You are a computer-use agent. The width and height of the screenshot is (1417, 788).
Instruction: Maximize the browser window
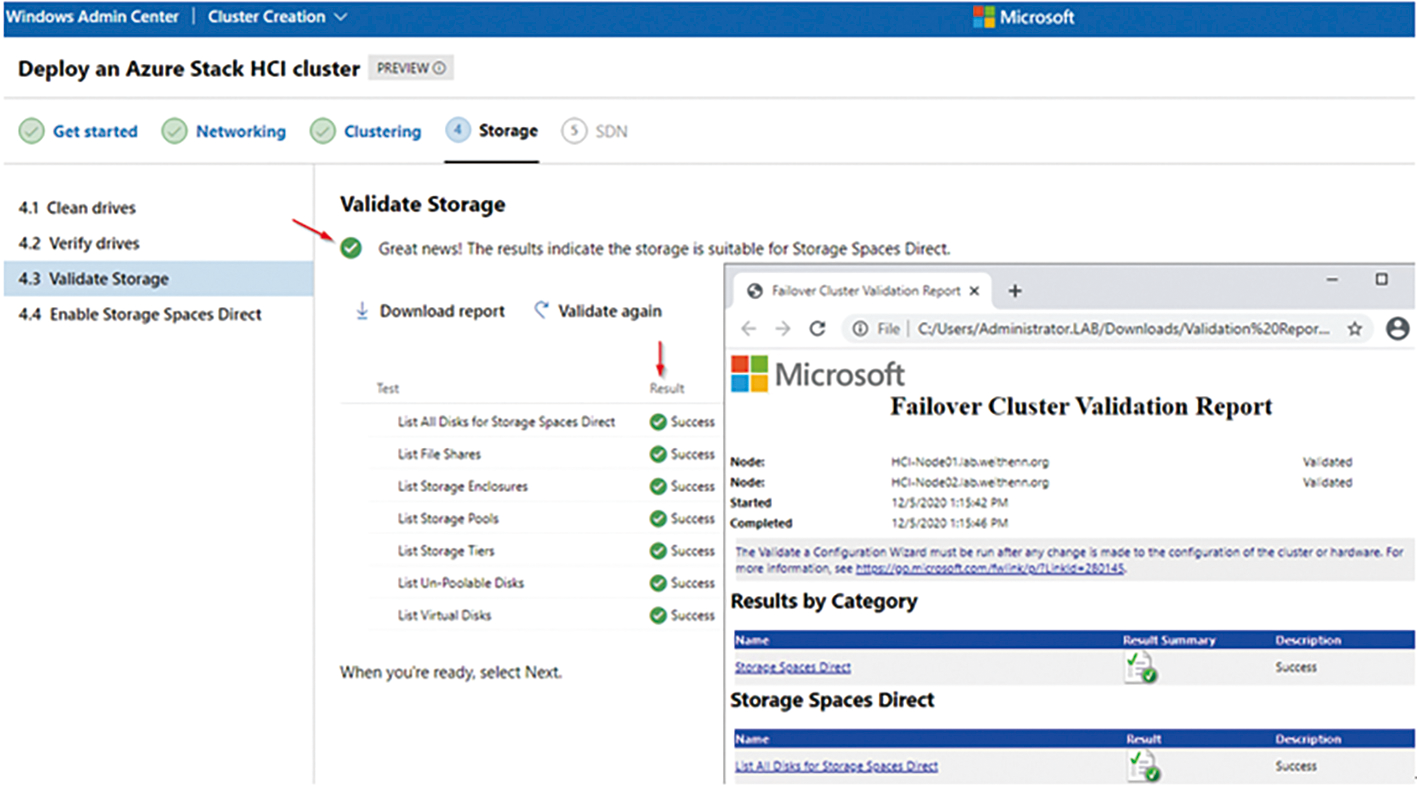pyautogui.click(x=1382, y=280)
